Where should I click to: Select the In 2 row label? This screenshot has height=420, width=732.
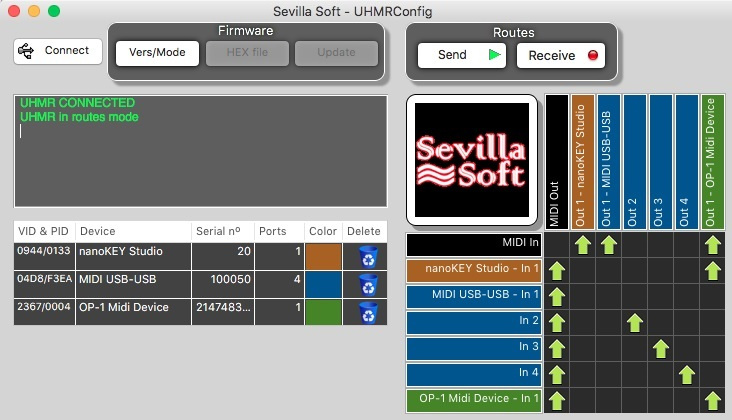pos(474,323)
